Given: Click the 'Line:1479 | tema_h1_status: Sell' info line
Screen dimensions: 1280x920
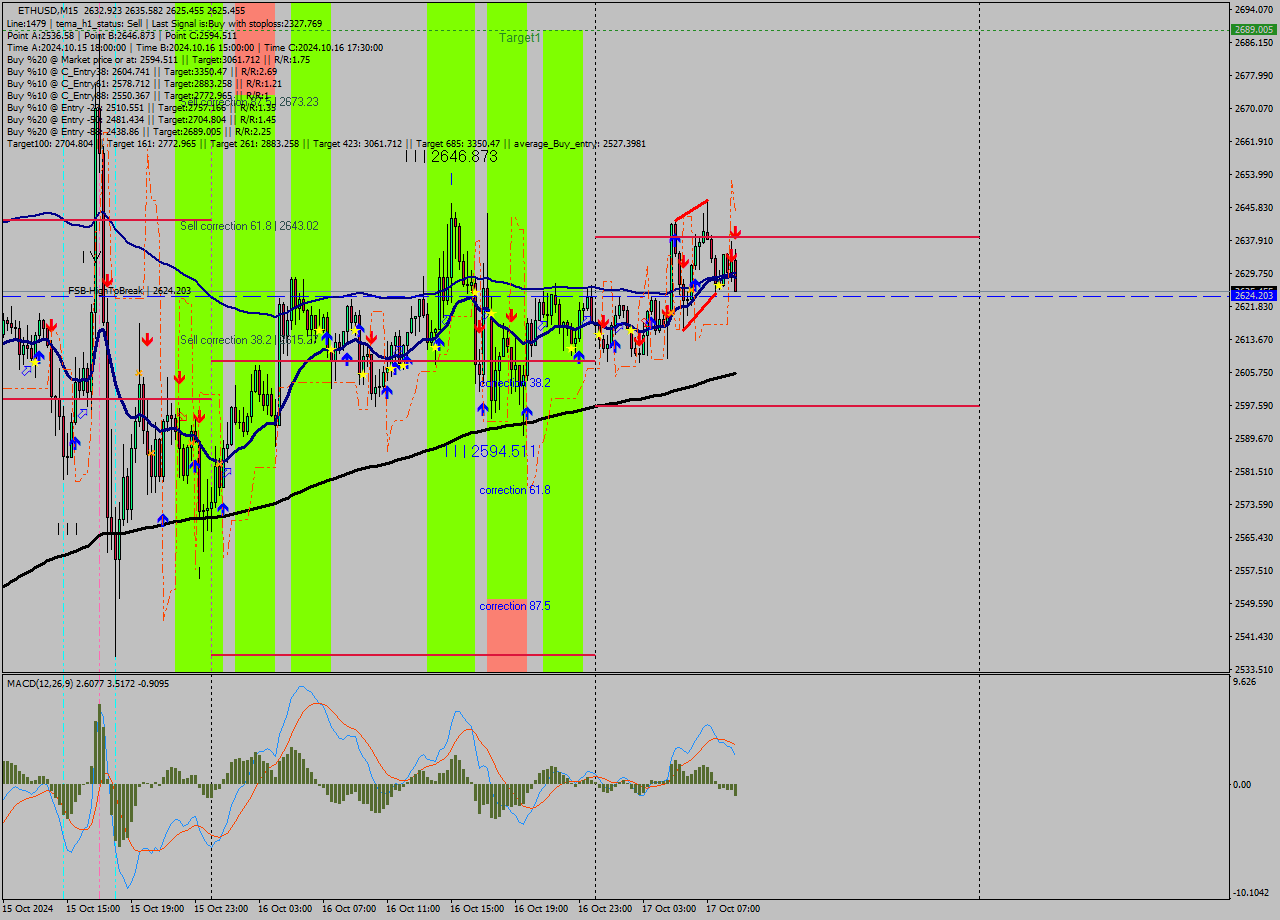Looking at the screenshot, I should coord(164,23).
